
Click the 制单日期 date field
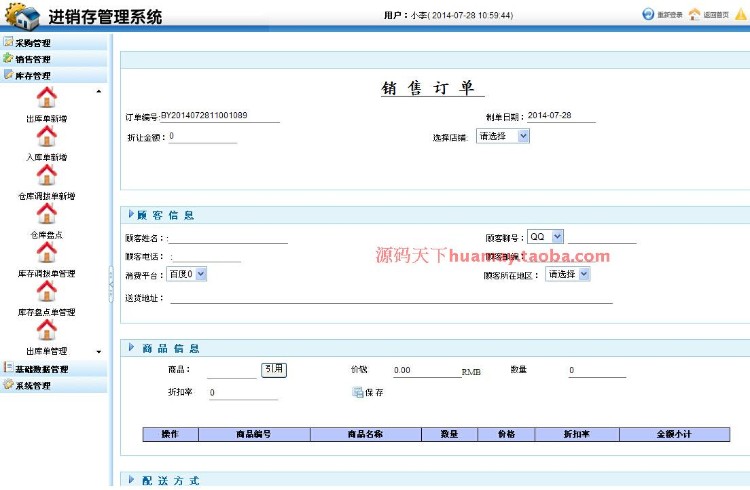tap(562, 116)
